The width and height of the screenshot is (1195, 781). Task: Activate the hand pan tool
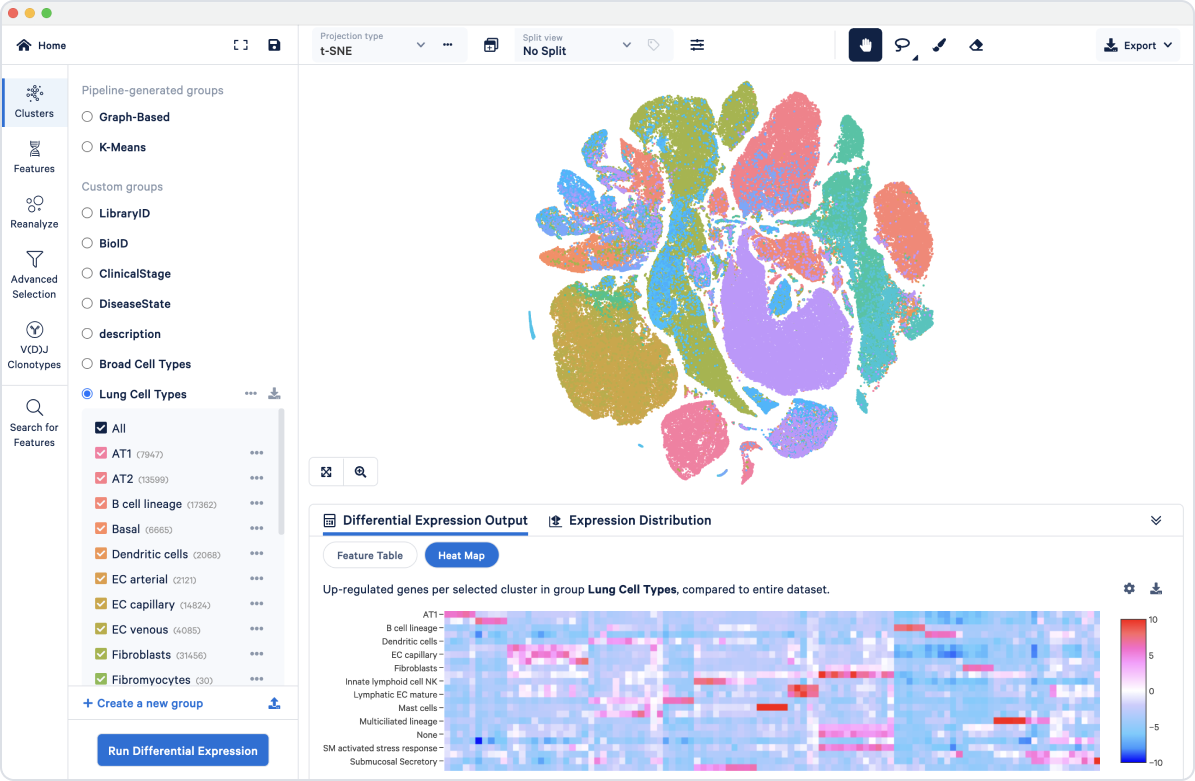865,45
